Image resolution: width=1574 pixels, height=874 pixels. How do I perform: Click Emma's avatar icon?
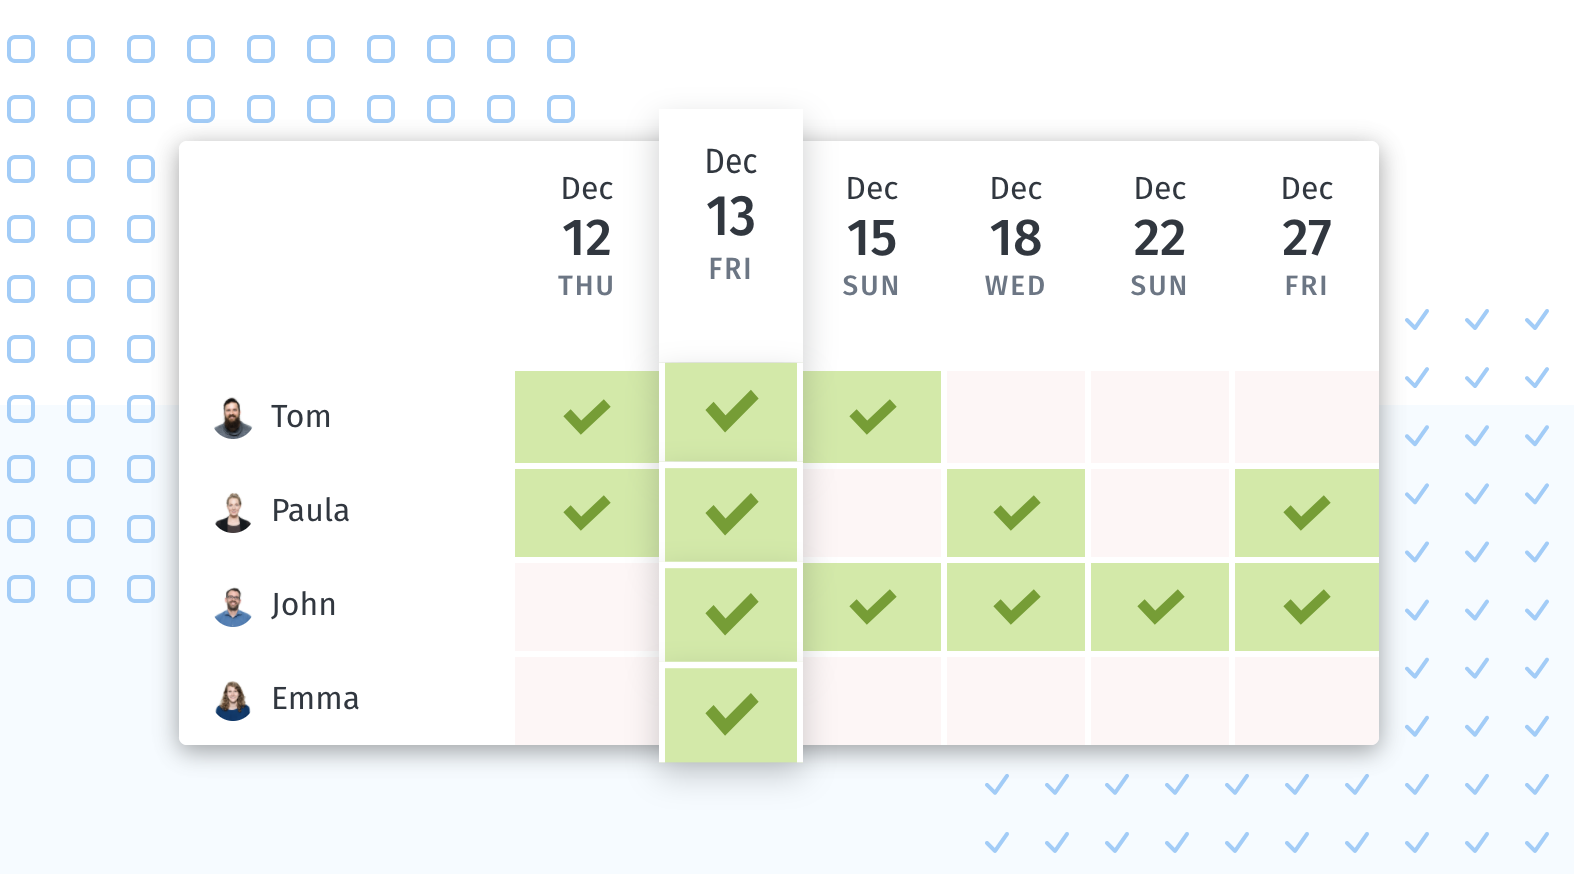[233, 700]
